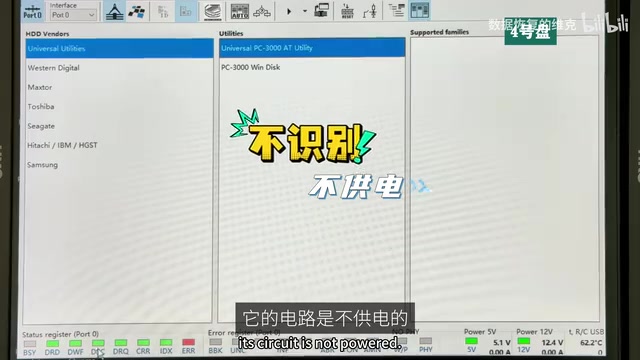Click the greyed-out '1b' toolbar icon
The height and width of the screenshot is (360, 640).
coord(163,11)
